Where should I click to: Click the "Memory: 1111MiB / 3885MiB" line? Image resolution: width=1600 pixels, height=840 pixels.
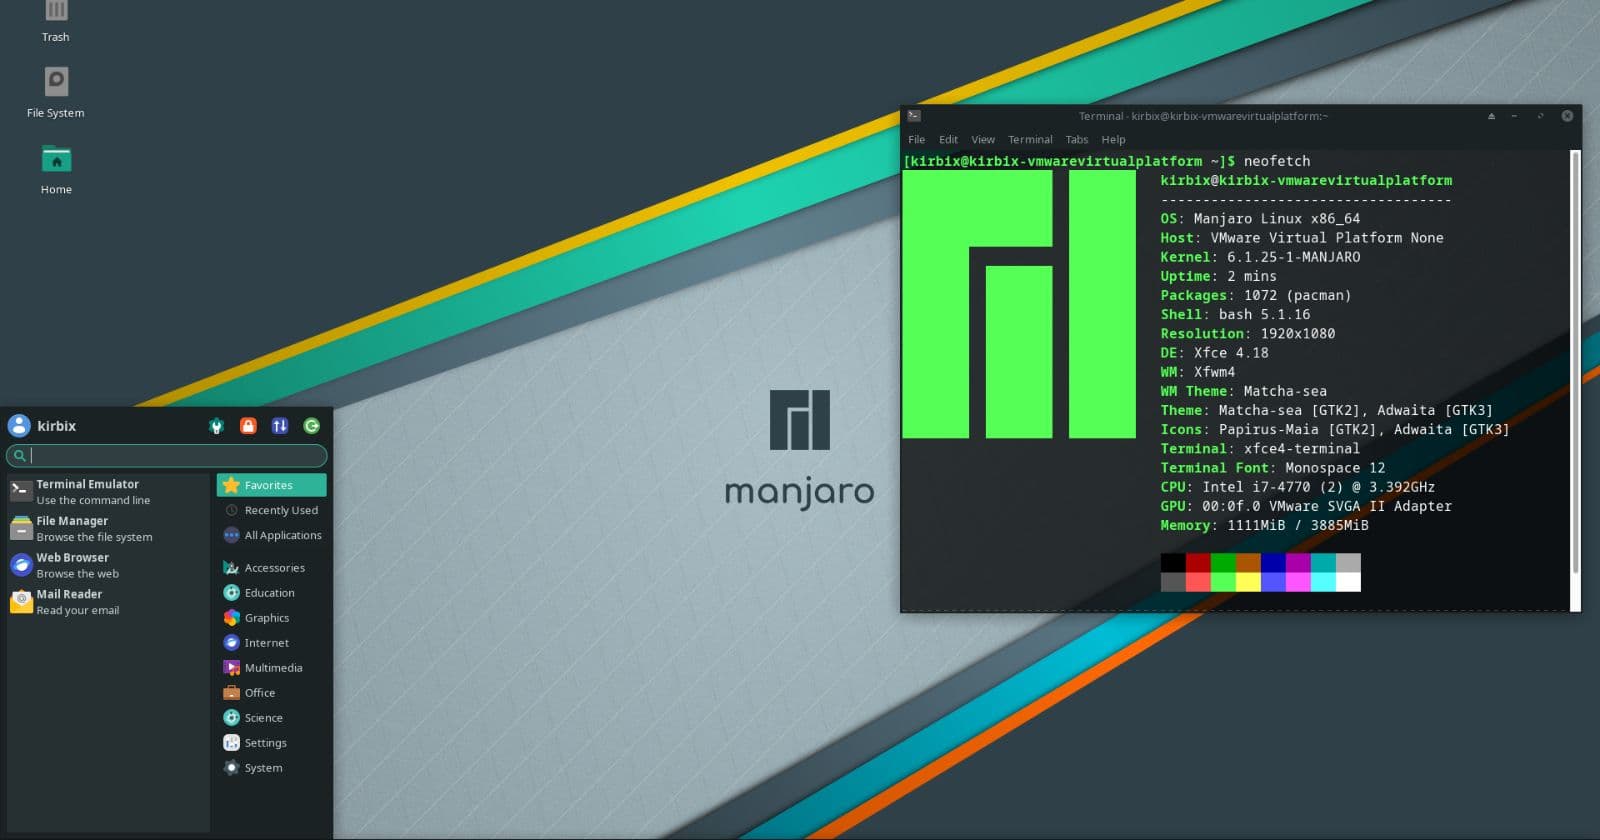[1264, 525]
